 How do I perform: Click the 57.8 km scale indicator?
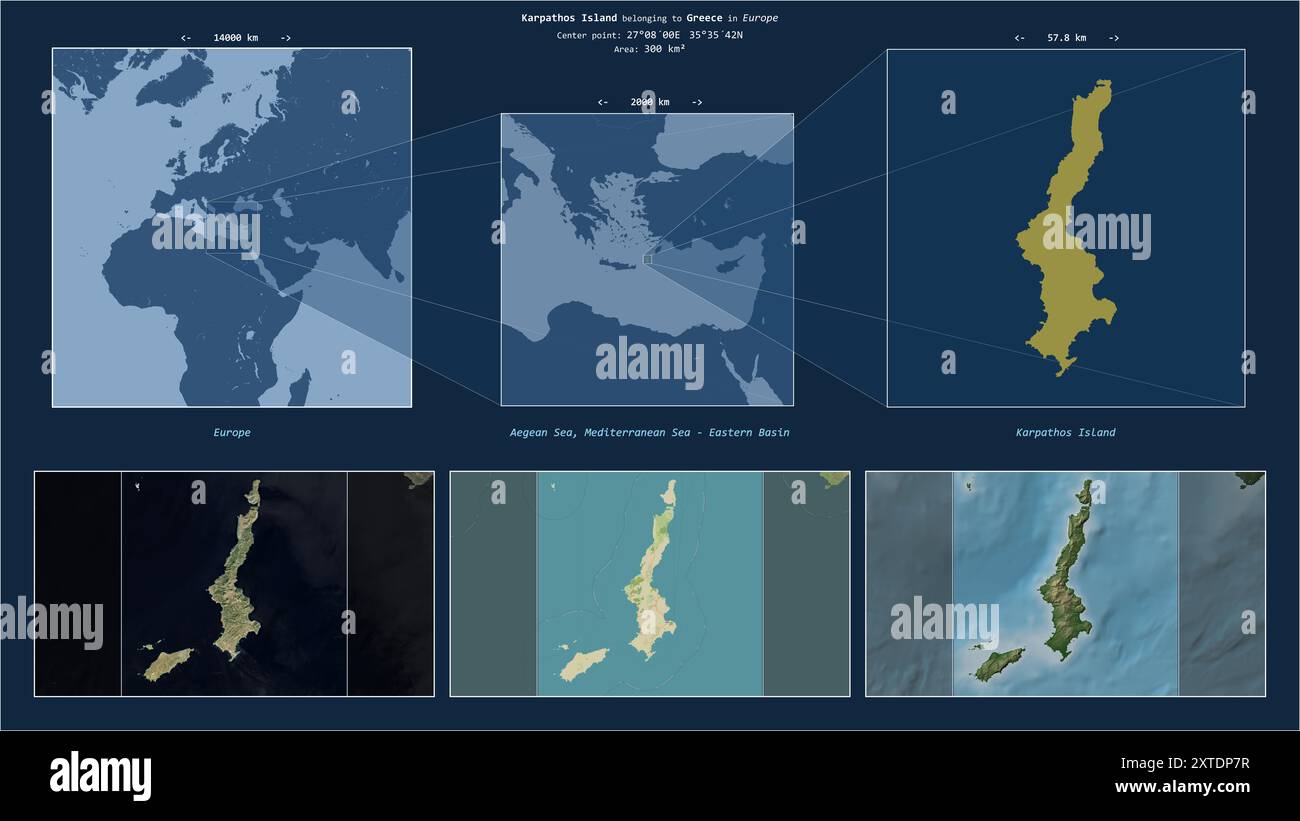pyautogui.click(x=1066, y=38)
